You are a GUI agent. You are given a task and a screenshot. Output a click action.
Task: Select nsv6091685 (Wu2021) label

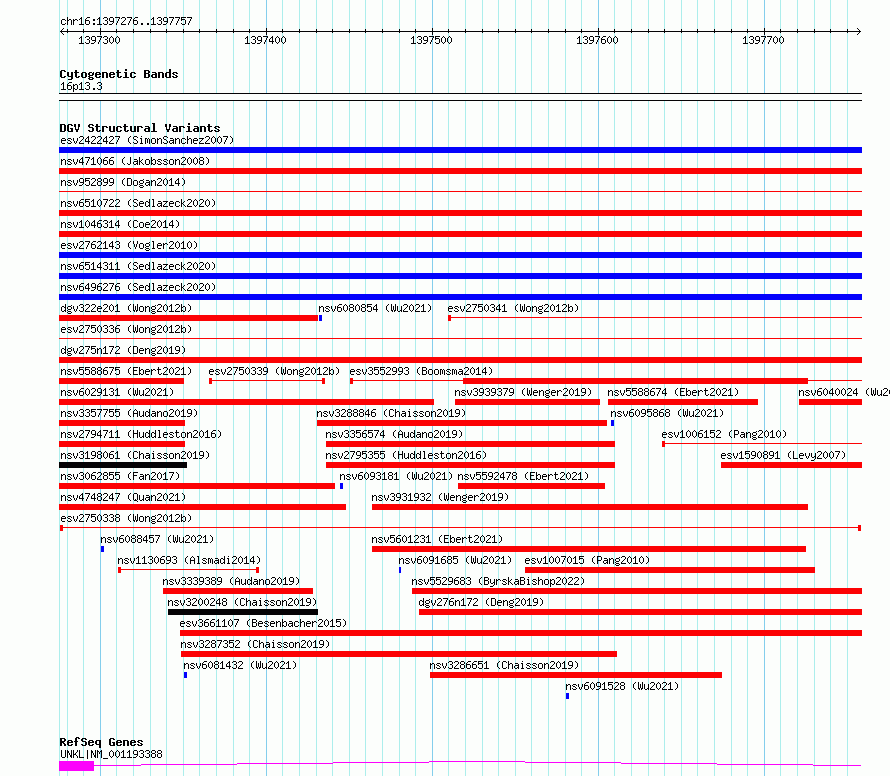pos(455,560)
